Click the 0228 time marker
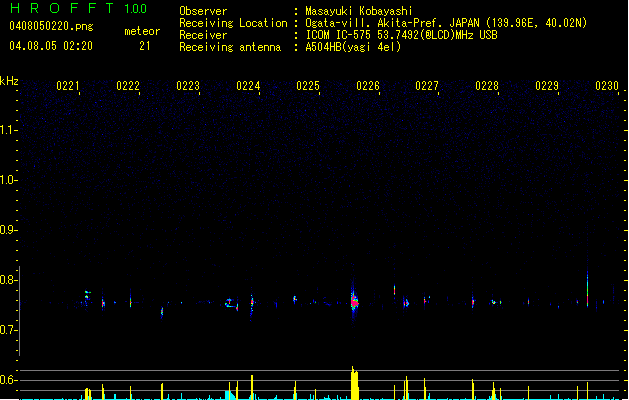The image size is (629, 400). pyautogui.click(x=487, y=86)
